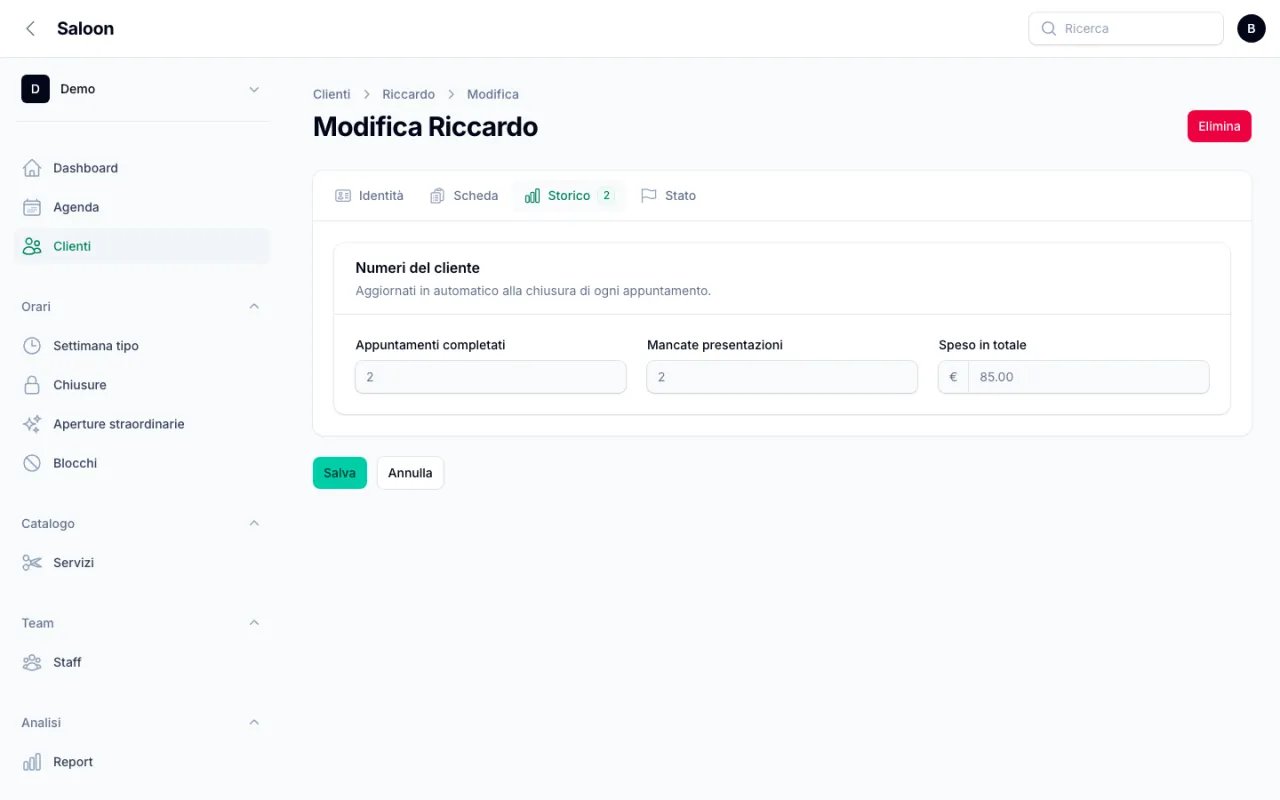1280x800 pixels.
Task: Collapse the Analisi sidebar group
Action: (x=254, y=722)
